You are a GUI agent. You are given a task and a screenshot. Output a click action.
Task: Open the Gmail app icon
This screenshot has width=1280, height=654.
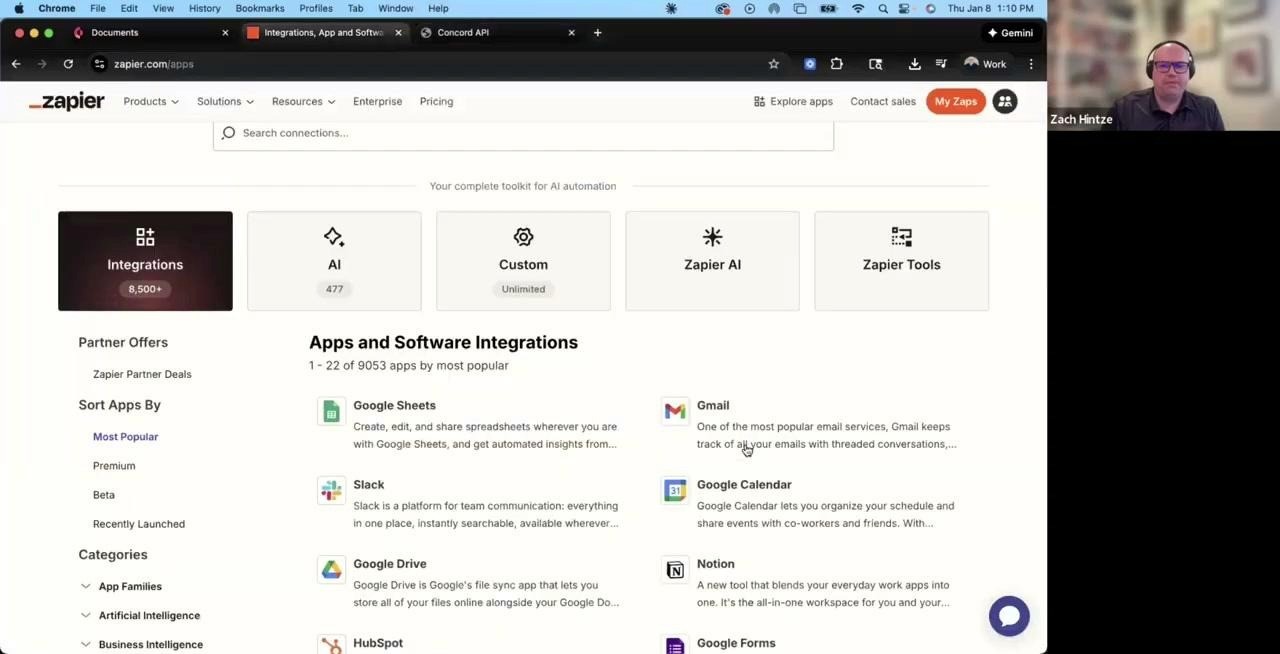click(675, 411)
